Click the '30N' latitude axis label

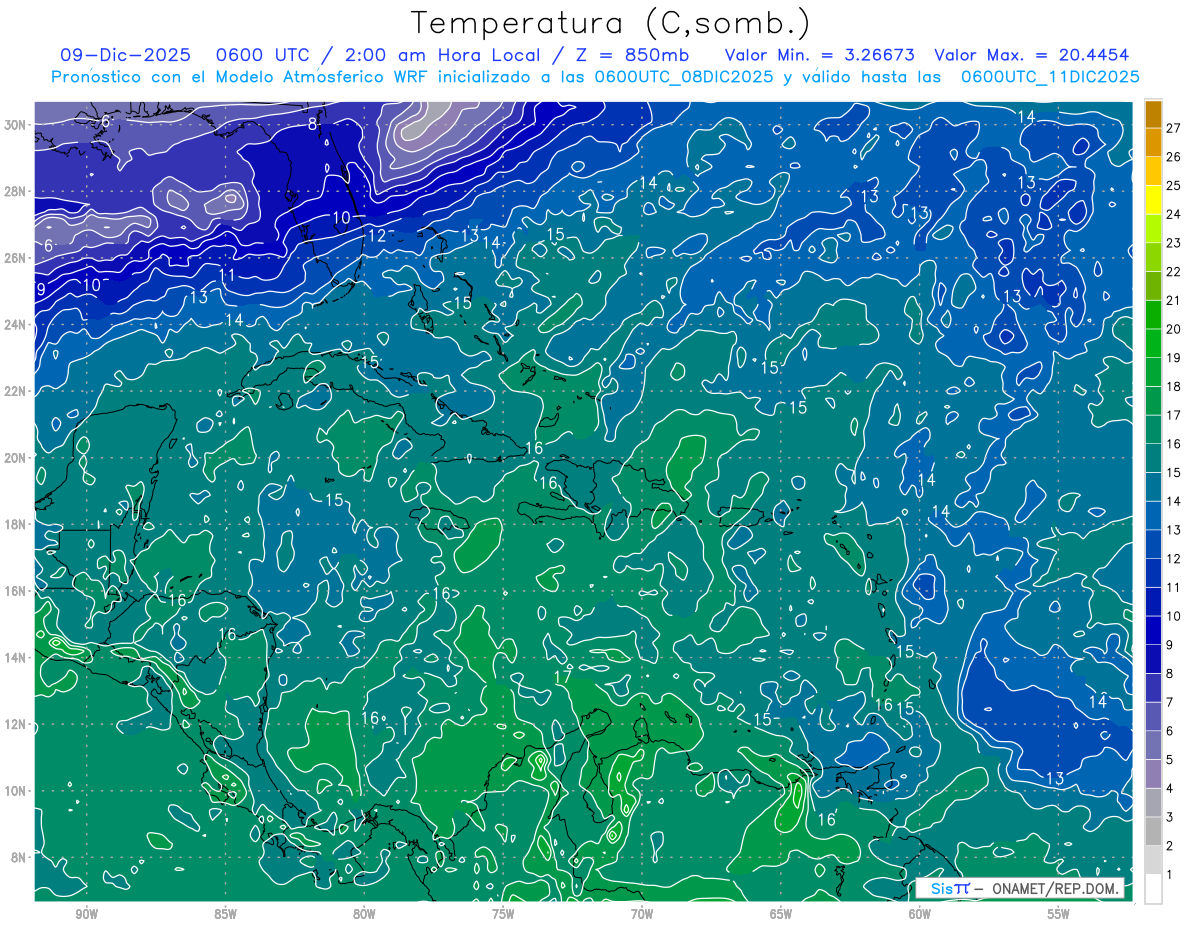point(17,125)
